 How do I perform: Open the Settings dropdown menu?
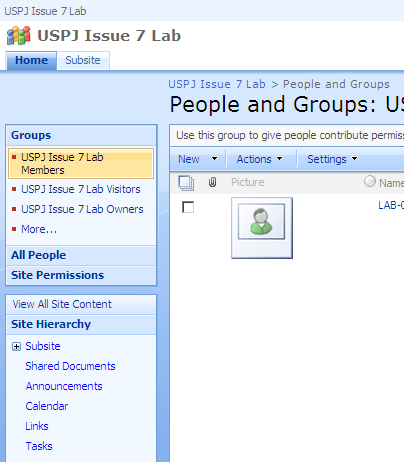[332, 159]
